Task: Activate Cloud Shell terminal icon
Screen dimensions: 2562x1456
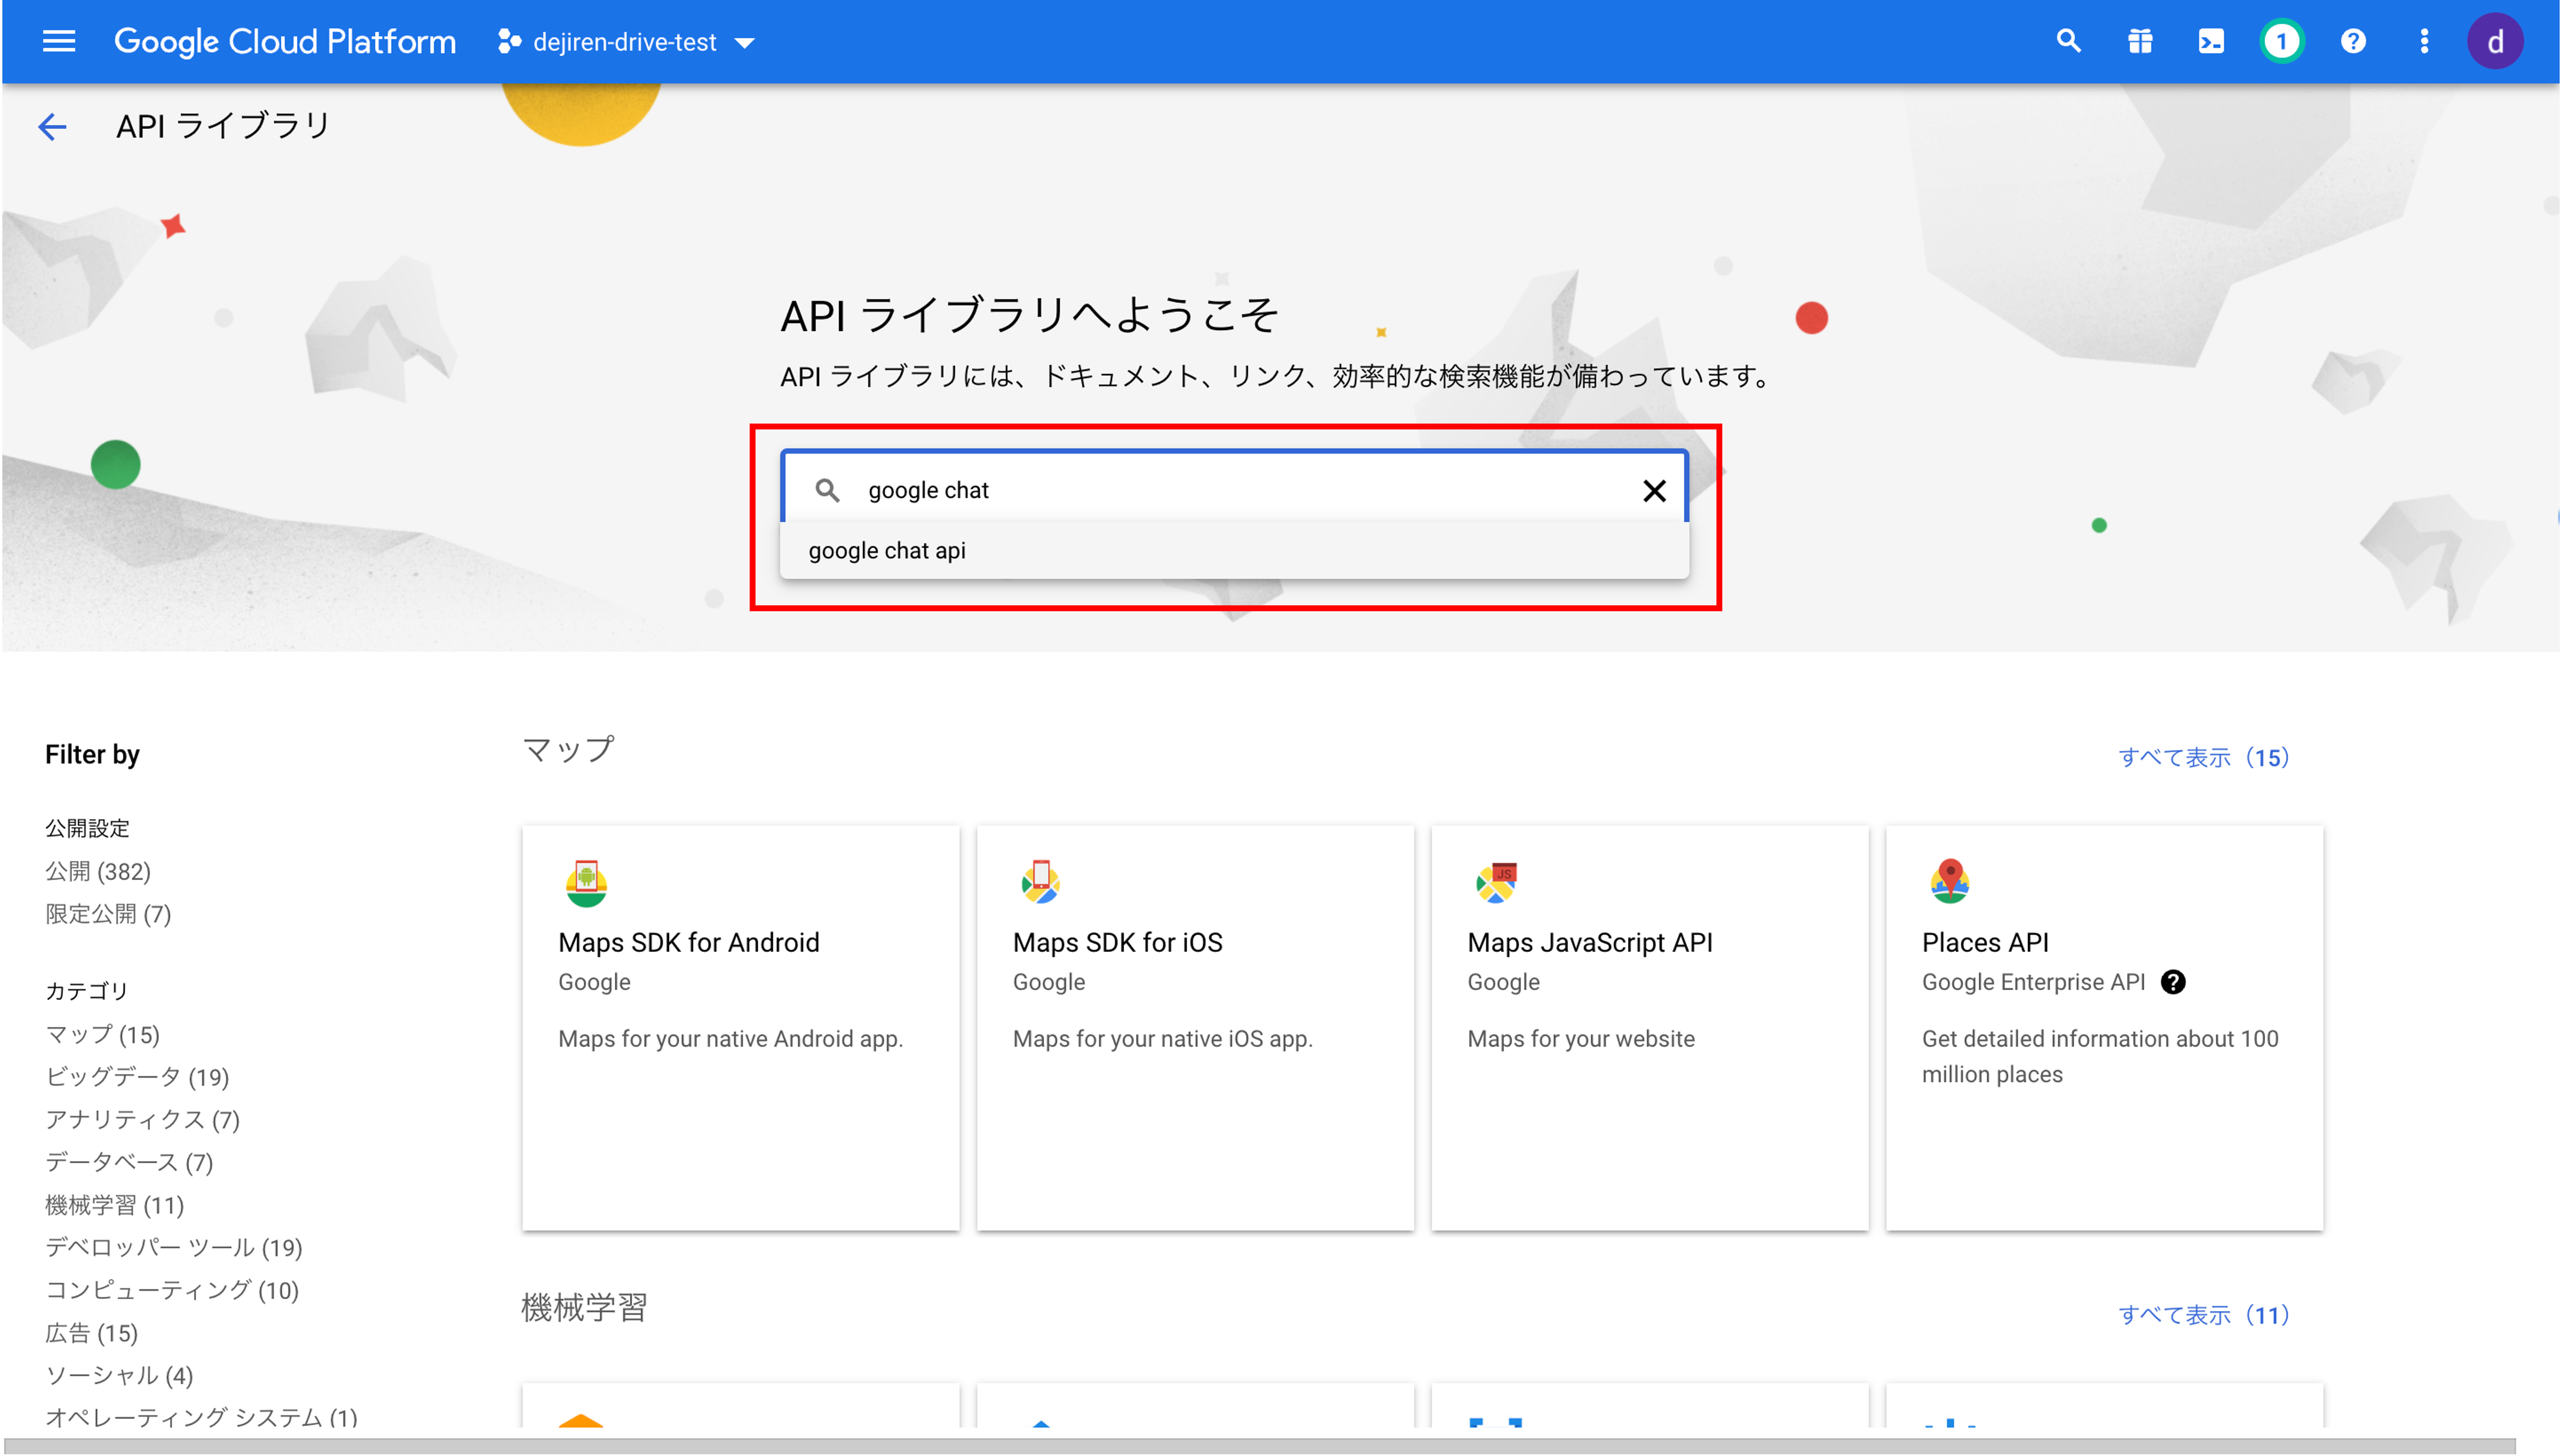Action: point(2210,41)
